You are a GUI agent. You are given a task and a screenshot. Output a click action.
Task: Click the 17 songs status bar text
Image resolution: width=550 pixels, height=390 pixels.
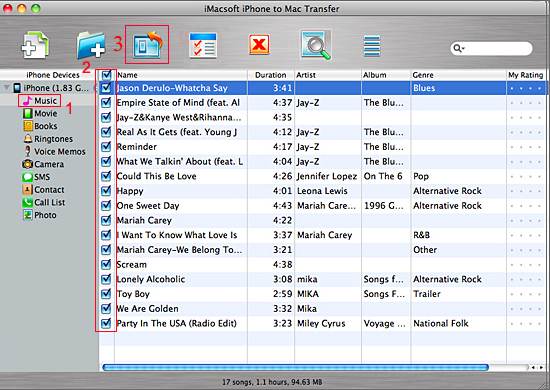click(x=272, y=382)
